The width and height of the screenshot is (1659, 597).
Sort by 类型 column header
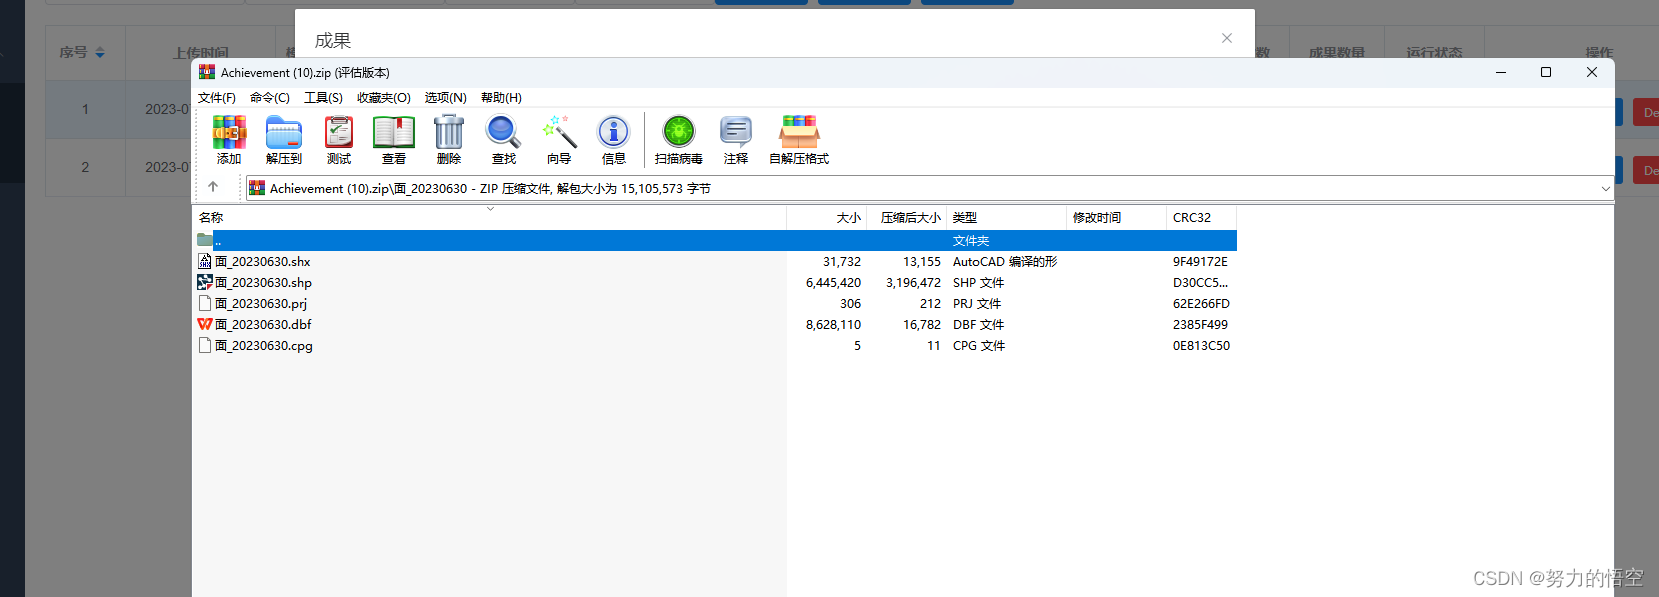[1006, 217]
